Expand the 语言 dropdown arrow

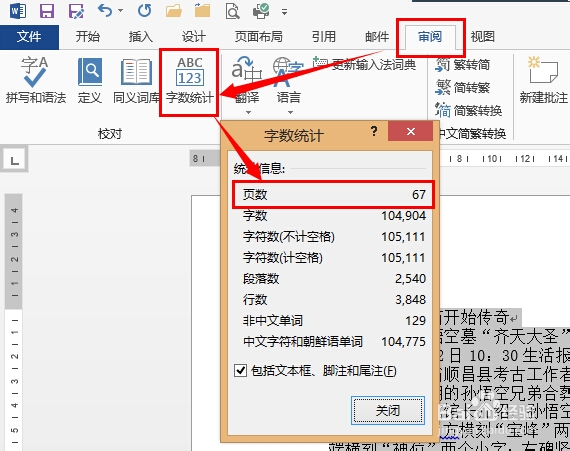(290, 112)
